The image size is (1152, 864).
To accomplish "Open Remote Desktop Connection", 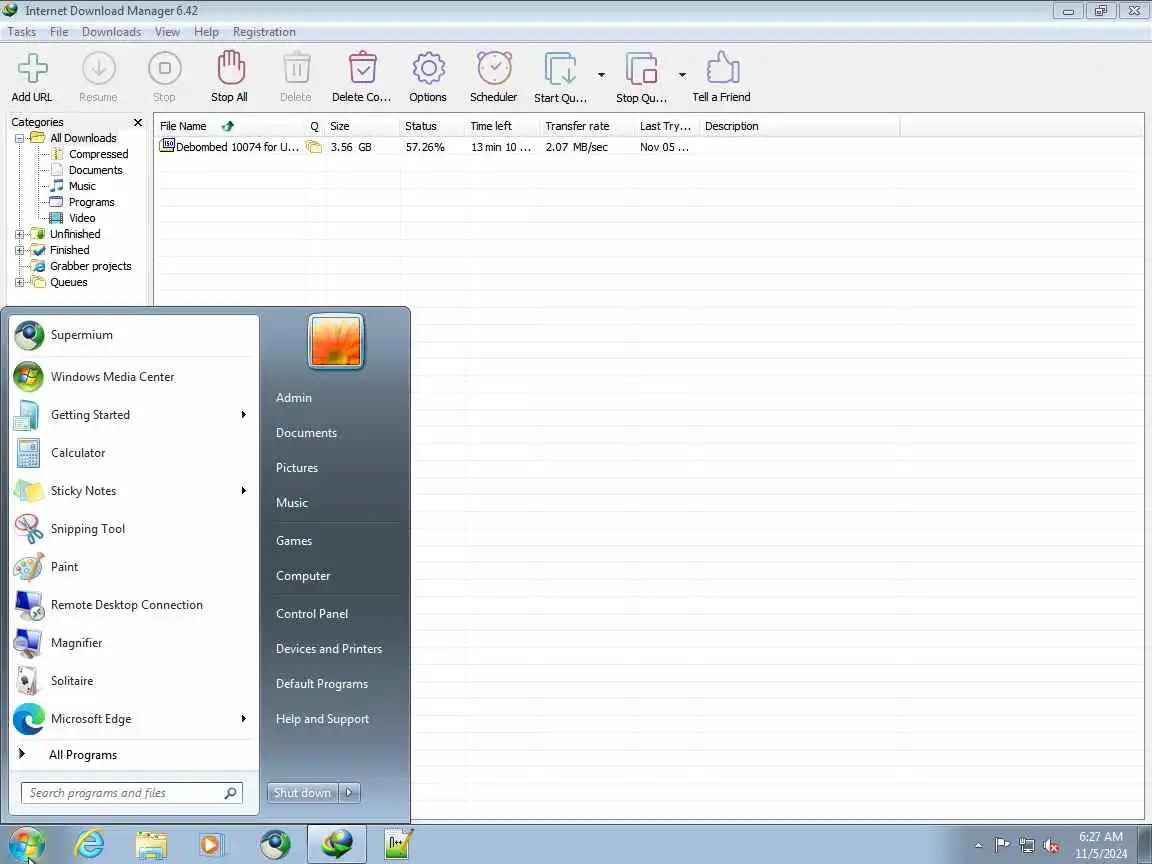I will pos(134,605).
